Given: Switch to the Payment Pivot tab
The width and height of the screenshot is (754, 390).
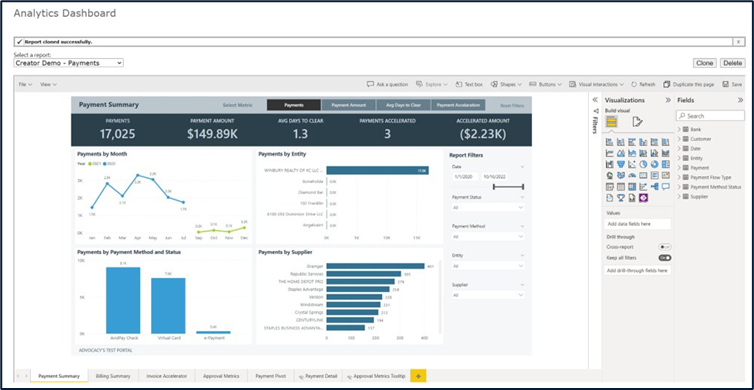Looking at the screenshot, I should (271, 376).
